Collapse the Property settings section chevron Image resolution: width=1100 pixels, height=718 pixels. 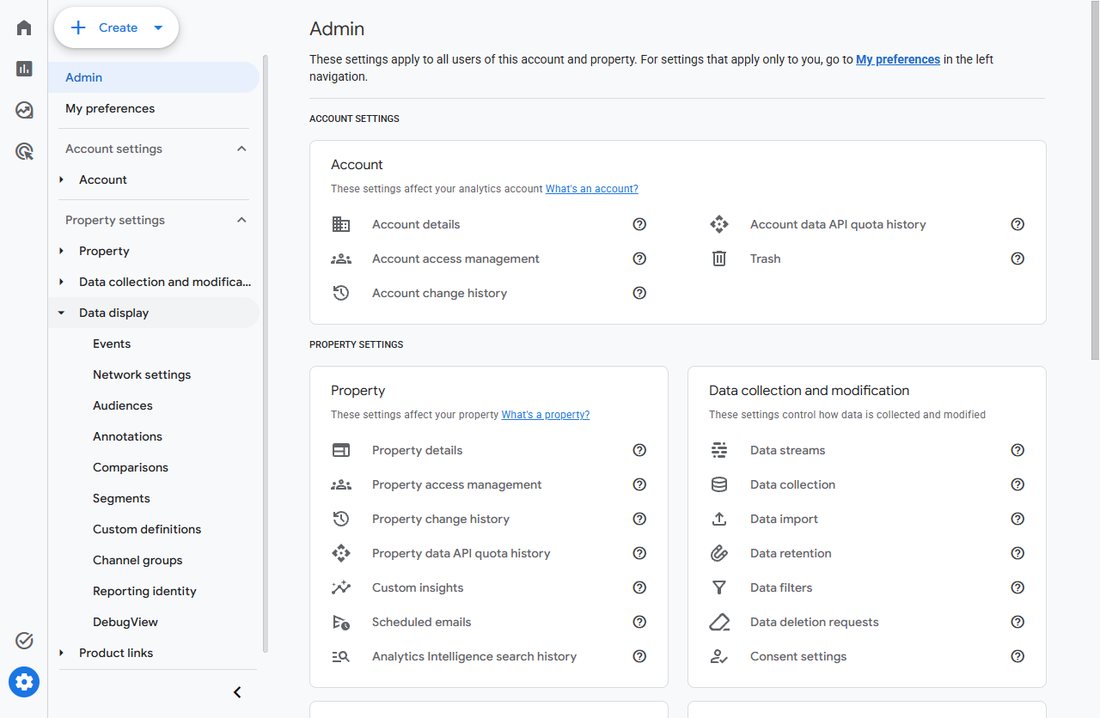(241, 220)
